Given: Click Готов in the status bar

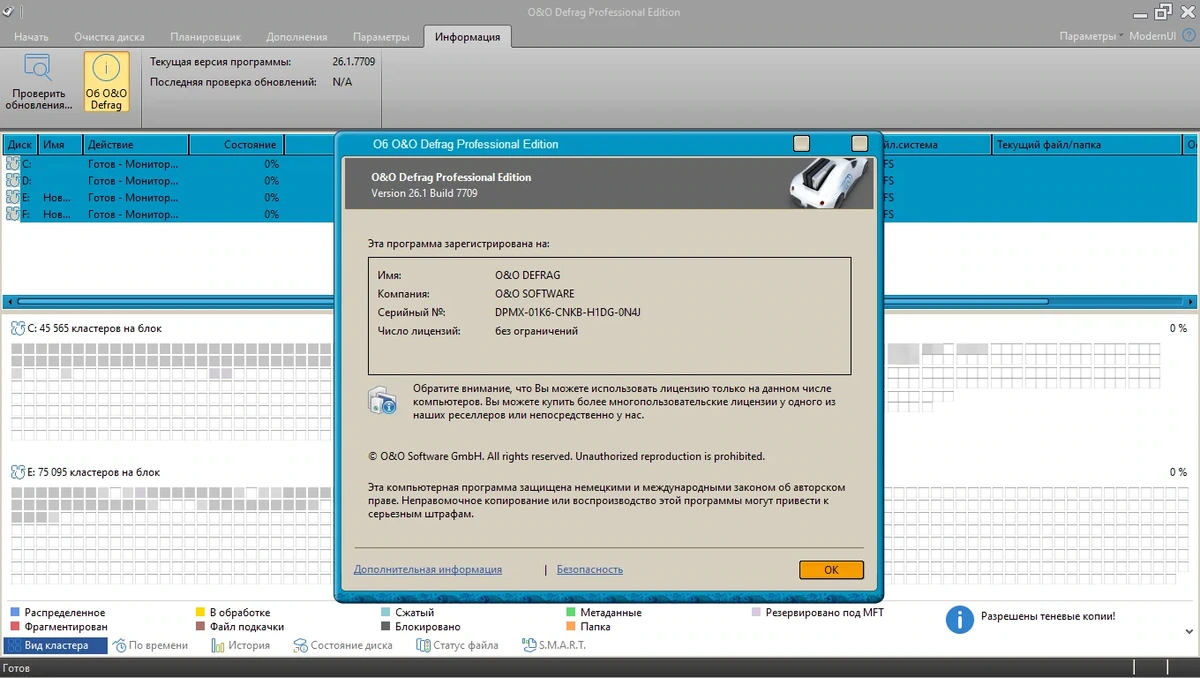Looking at the screenshot, I should [x=17, y=668].
